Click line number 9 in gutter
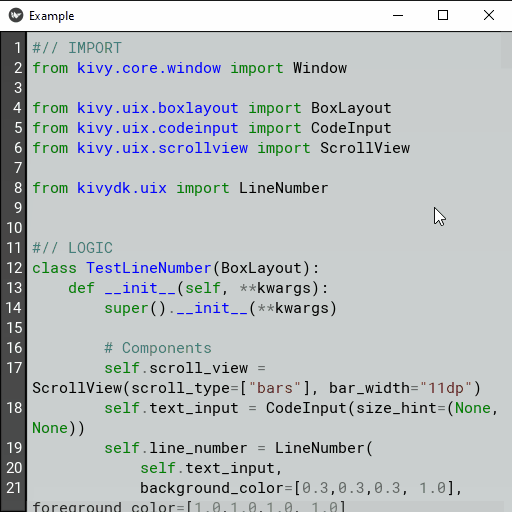 pyautogui.click(x=18, y=208)
